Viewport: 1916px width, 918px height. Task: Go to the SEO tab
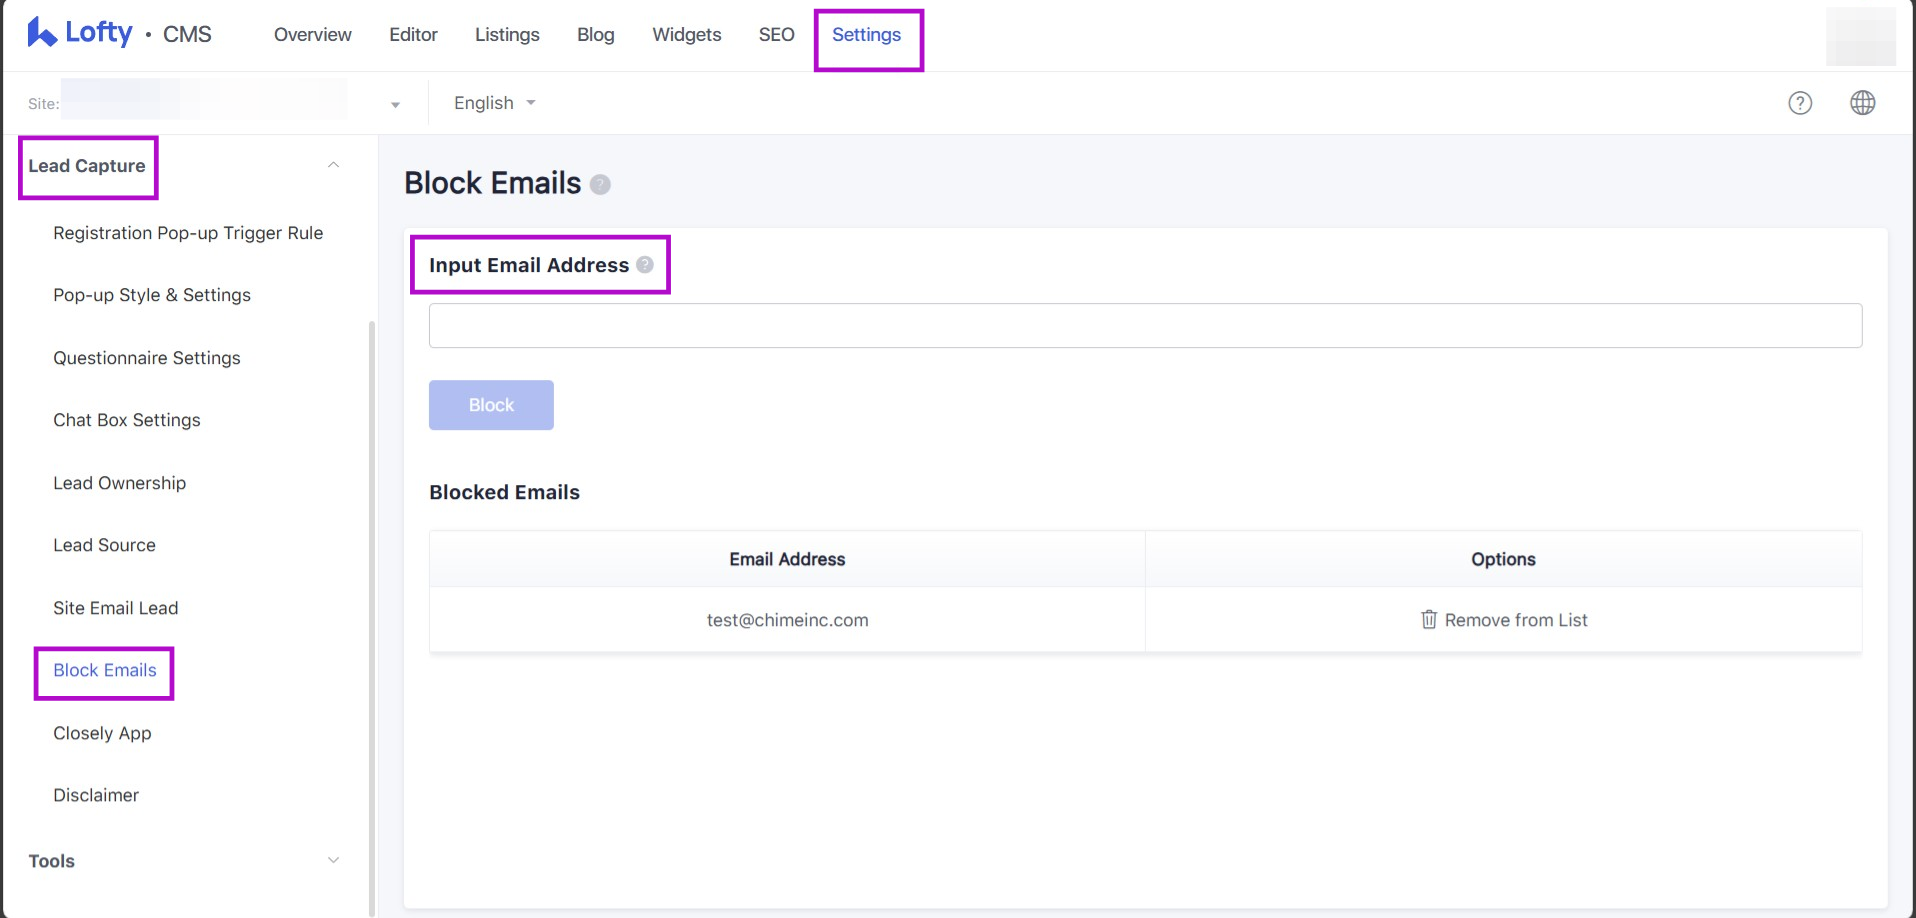tap(776, 35)
